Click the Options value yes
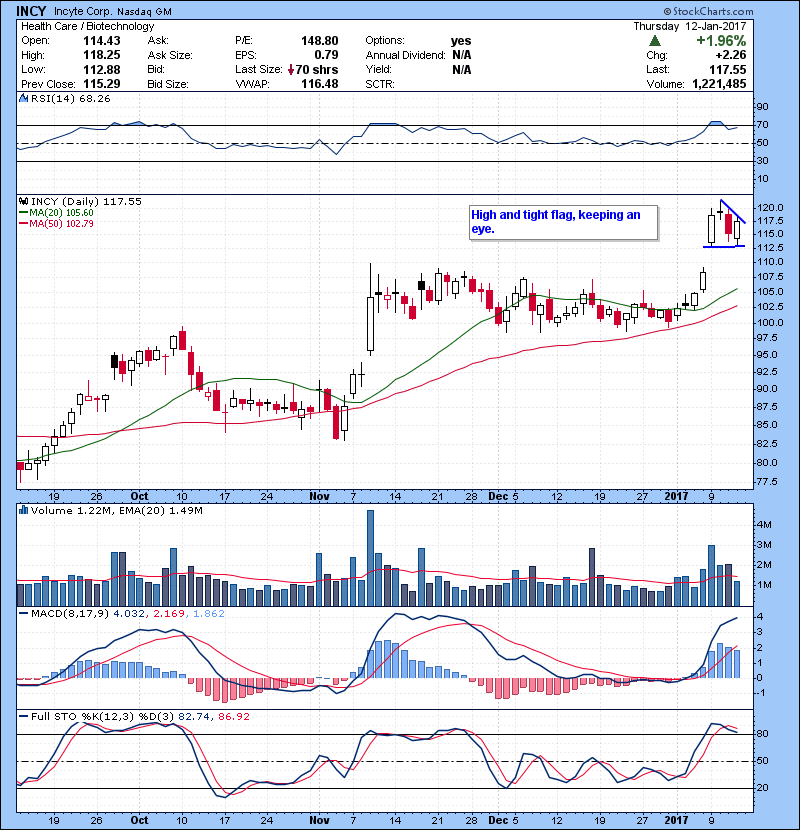The height and width of the screenshot is (830, 800). (x=461, y=41)
